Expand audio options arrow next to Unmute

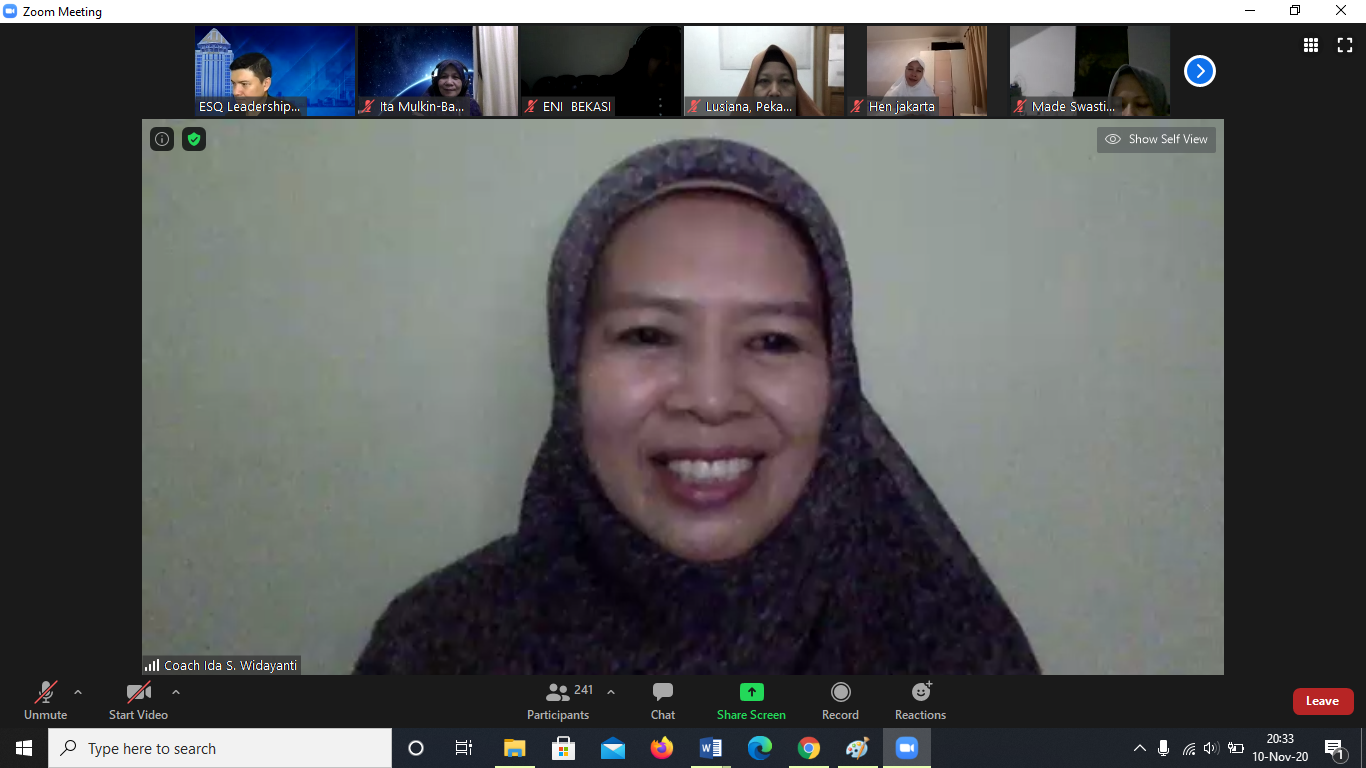78,692
